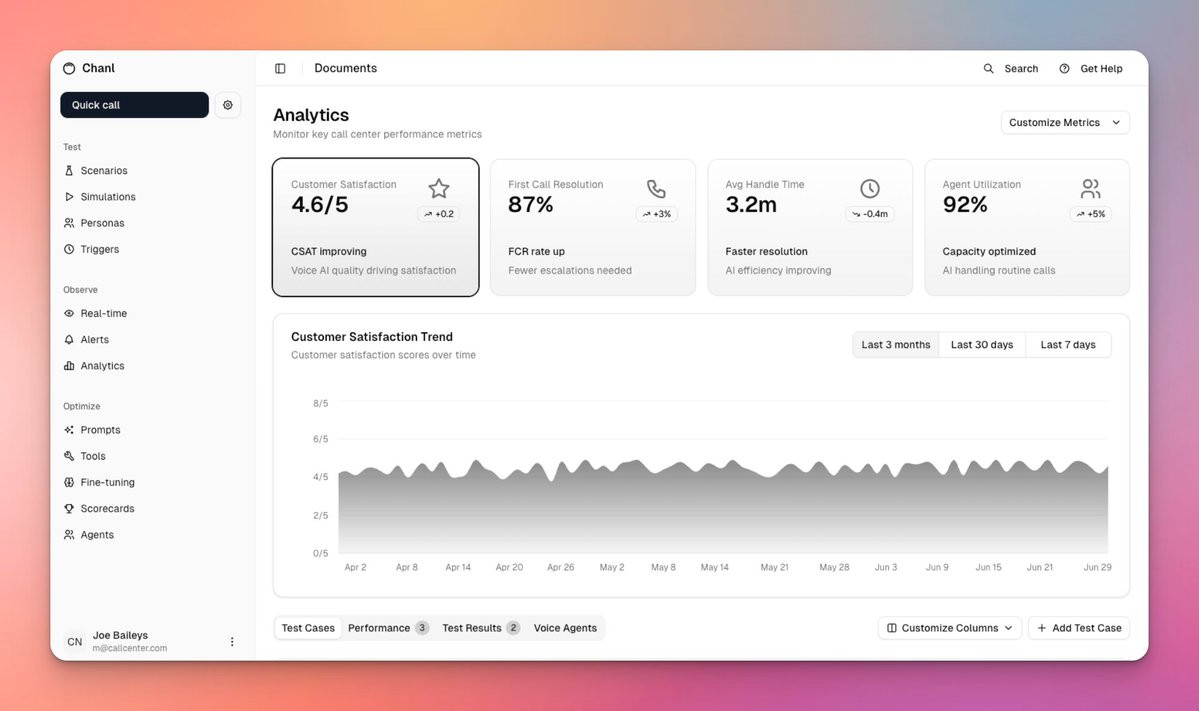The height and width of the screenshot is (711, 1199).
Task: Open the Alerts bell icon
Action: 69,339
